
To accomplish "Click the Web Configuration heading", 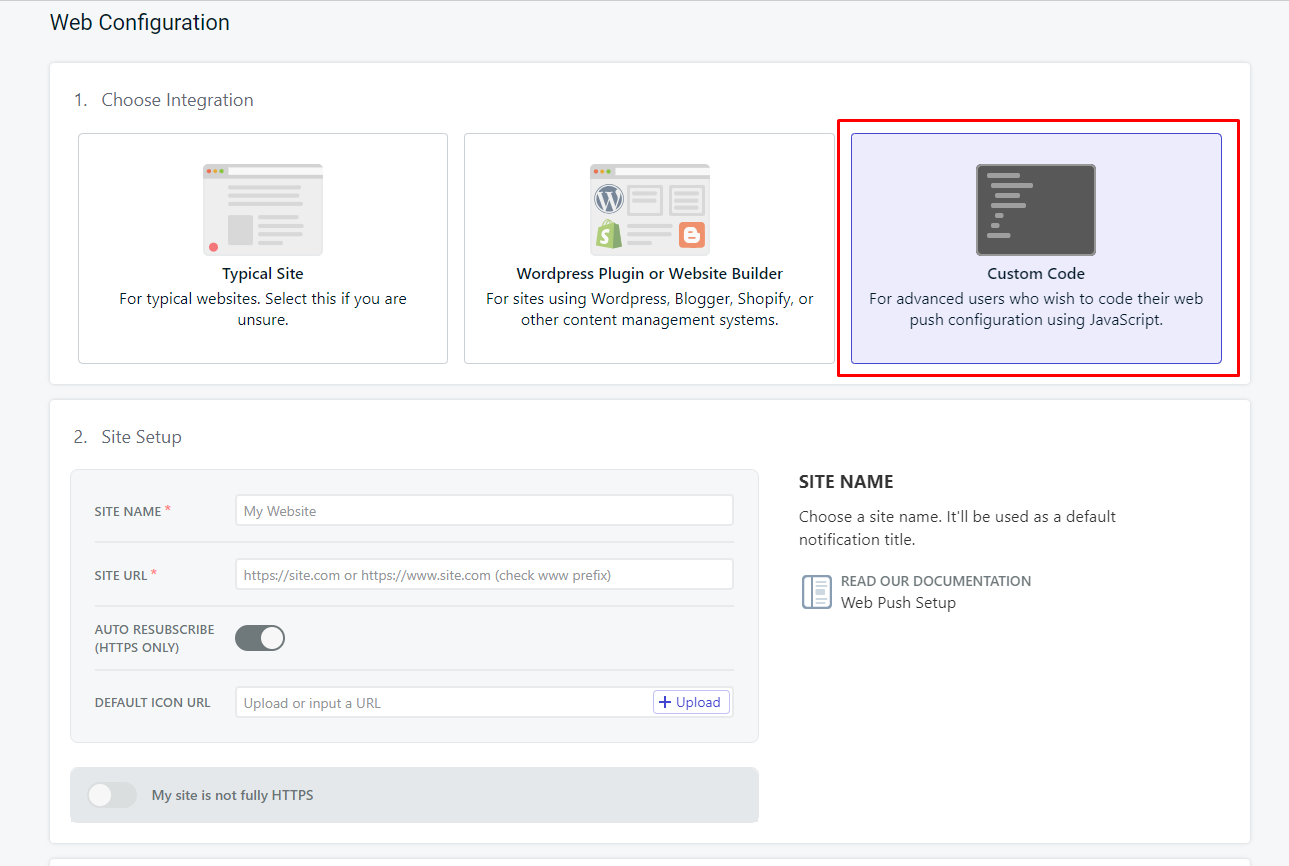I will pyautogui.click(x=140, y=22).
